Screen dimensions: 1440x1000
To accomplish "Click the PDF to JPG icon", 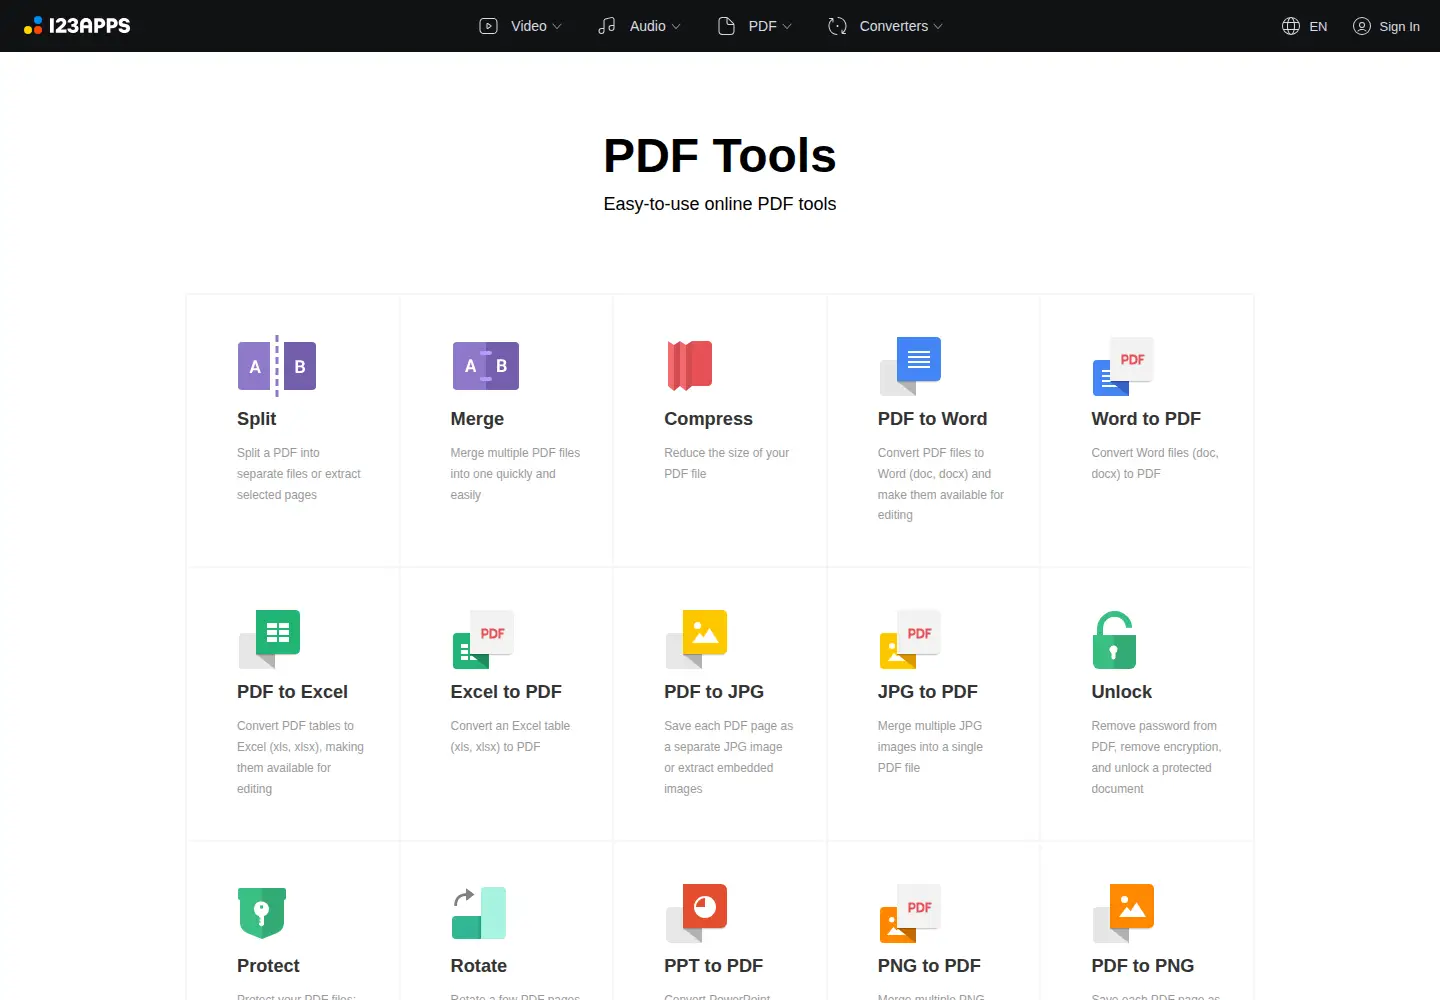I will 697,639.
